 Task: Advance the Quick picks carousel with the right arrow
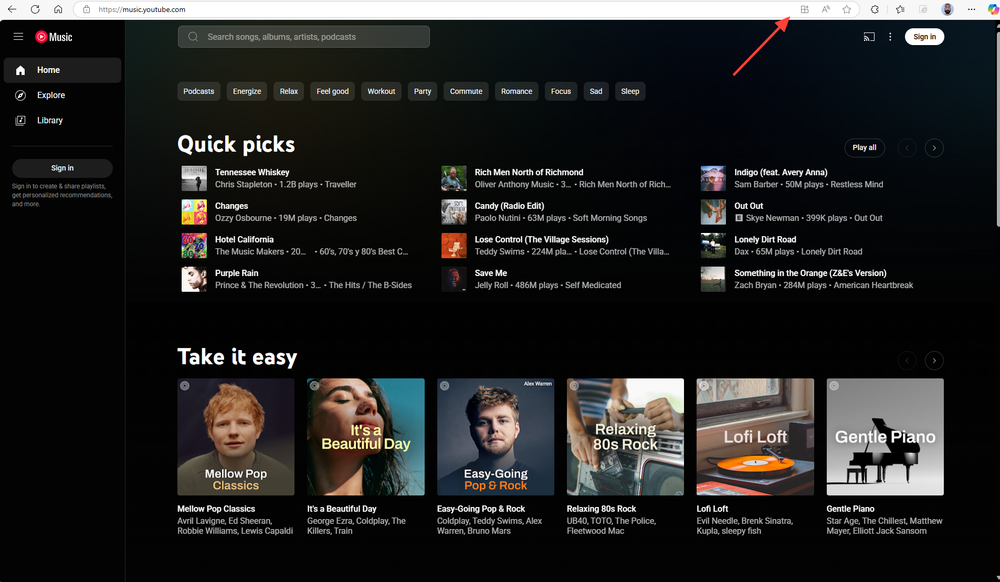[x=934, y=147]
